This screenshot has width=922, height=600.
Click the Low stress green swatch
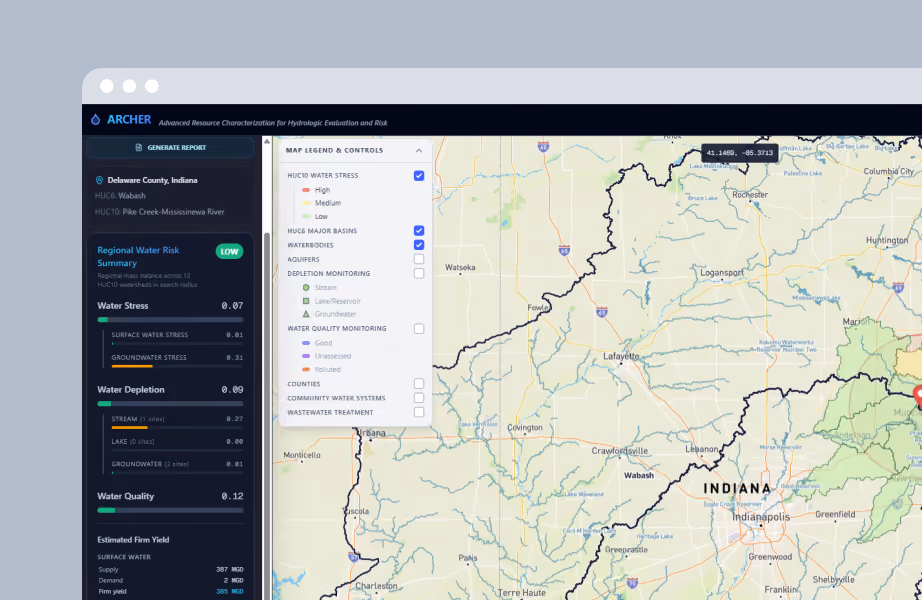(306, 216)
